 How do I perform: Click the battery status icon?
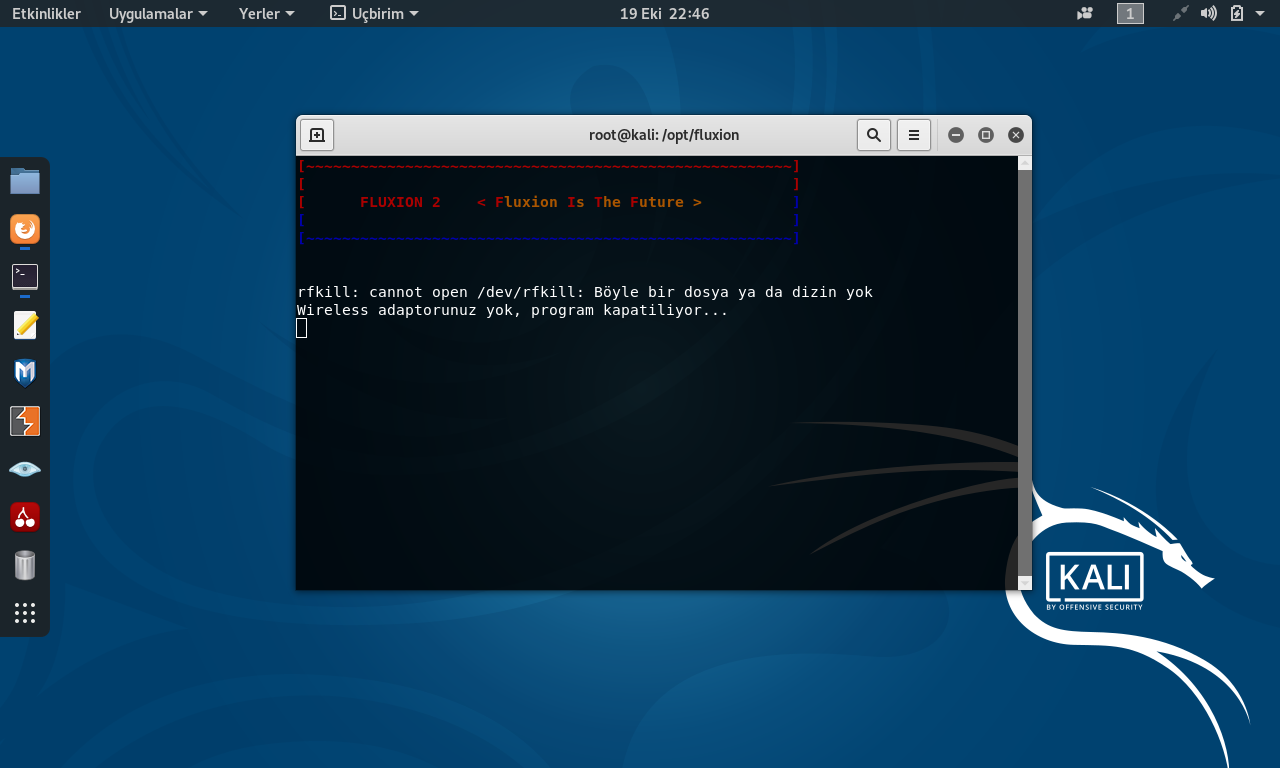1236,13
